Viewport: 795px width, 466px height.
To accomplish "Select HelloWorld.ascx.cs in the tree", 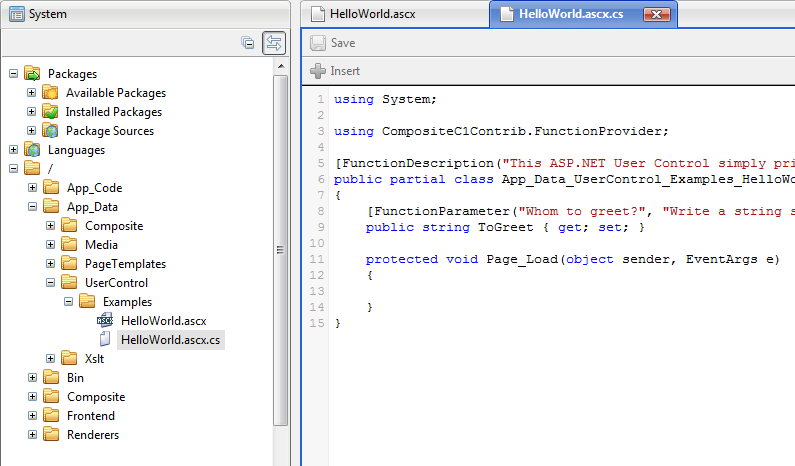I will pos(171,340).
